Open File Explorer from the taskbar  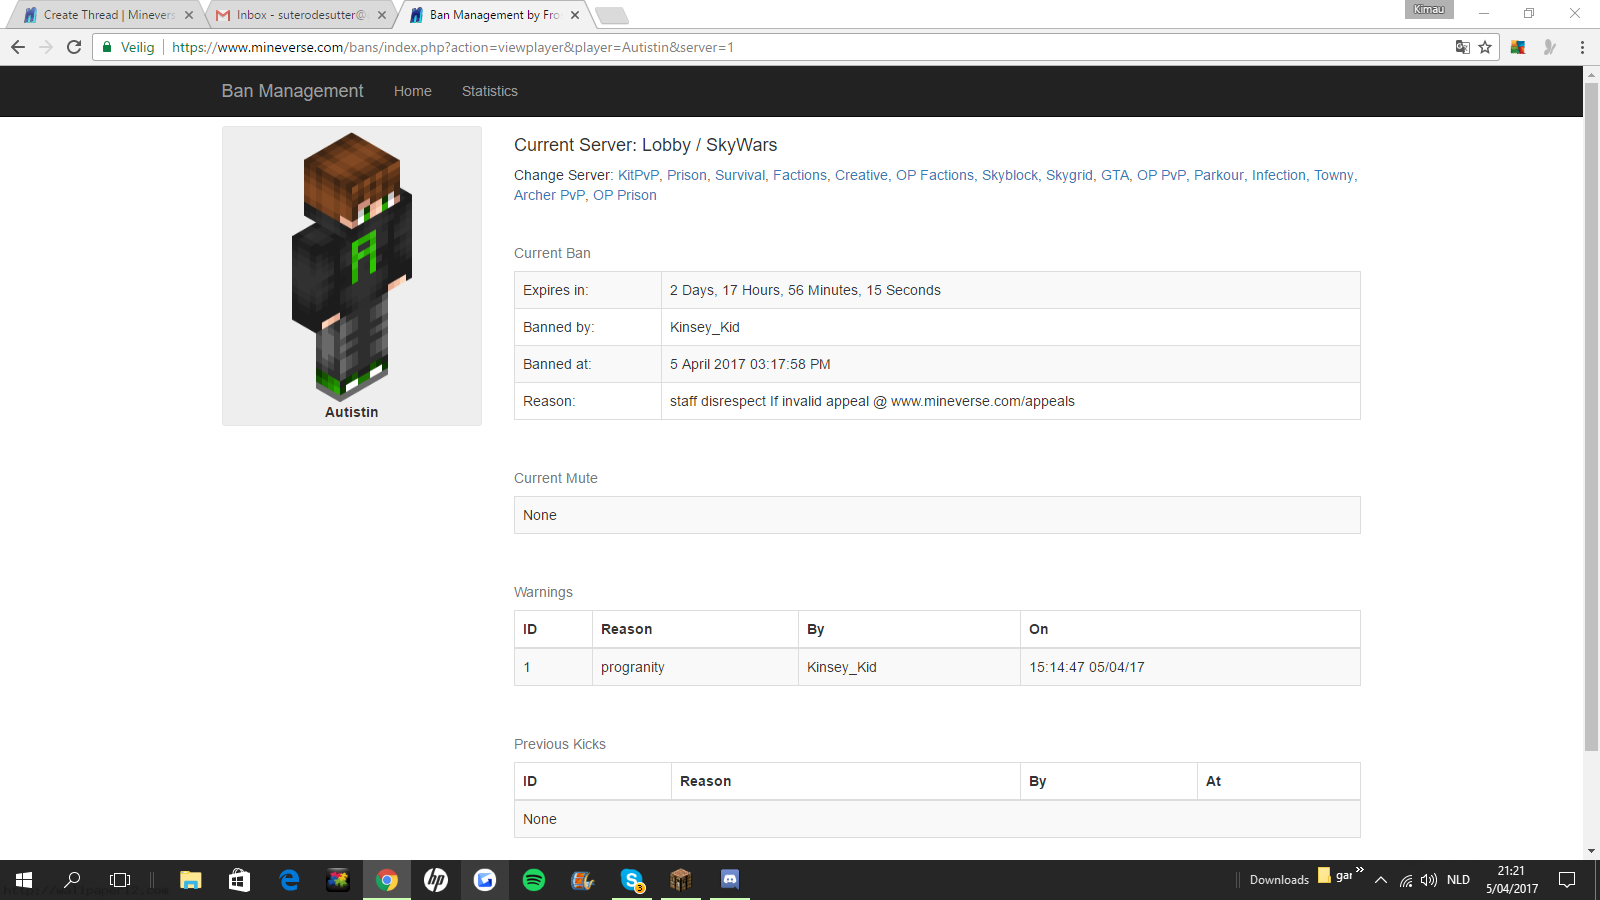(190, 880)
